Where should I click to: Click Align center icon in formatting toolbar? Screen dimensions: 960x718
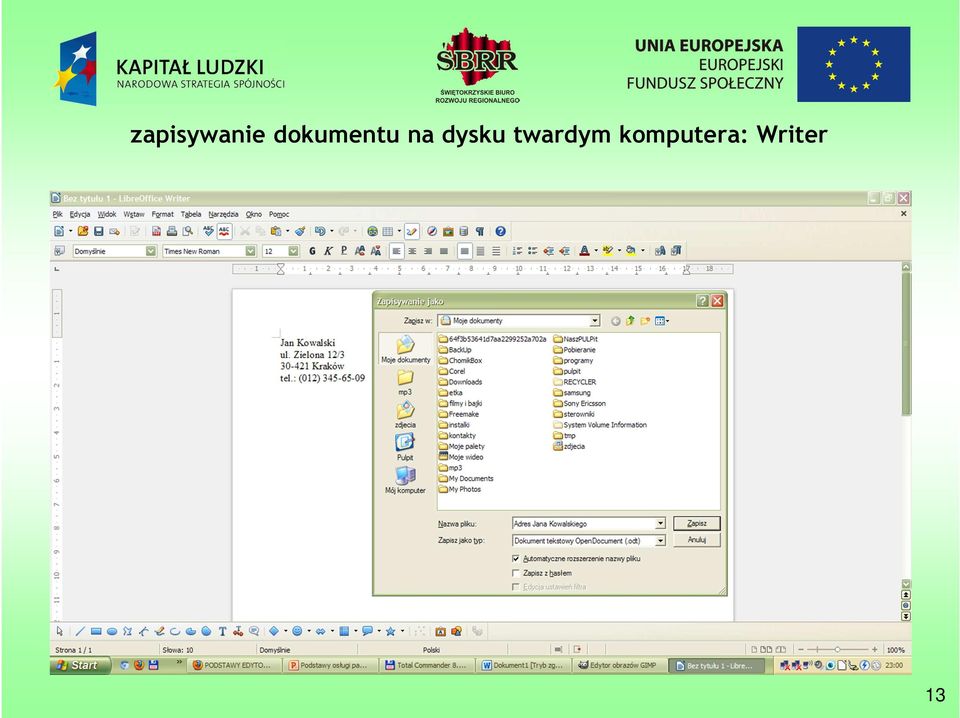(412, 251)
